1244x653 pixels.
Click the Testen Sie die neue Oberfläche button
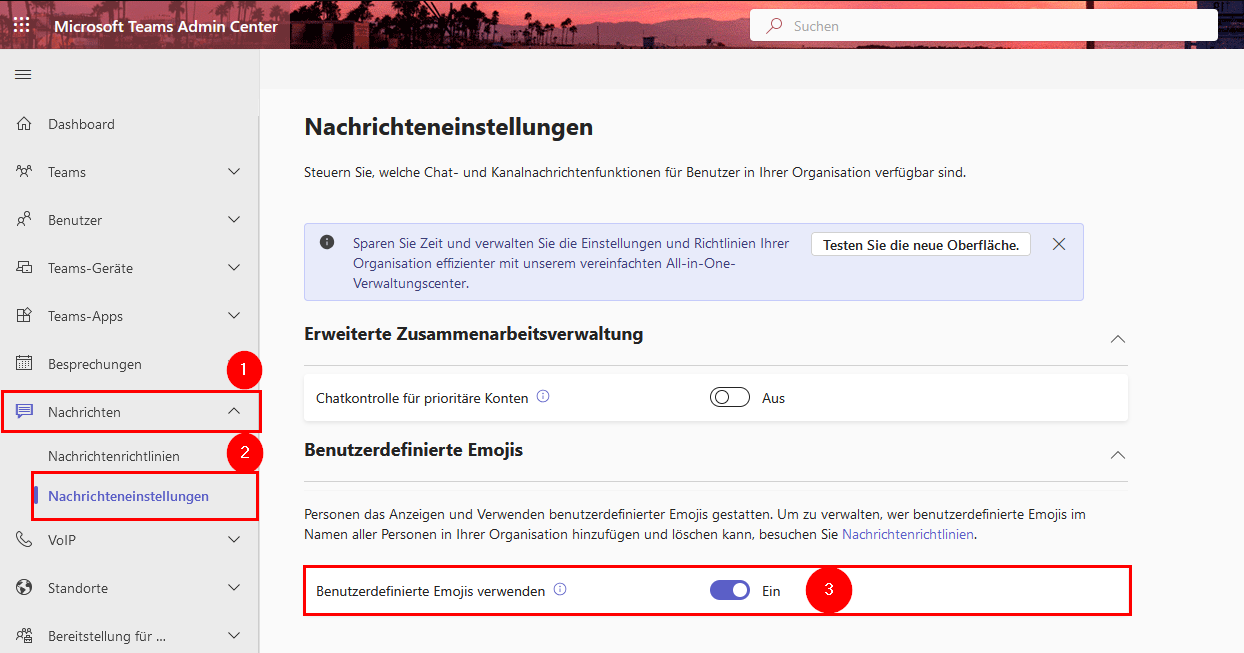click(x=921, y=245)
